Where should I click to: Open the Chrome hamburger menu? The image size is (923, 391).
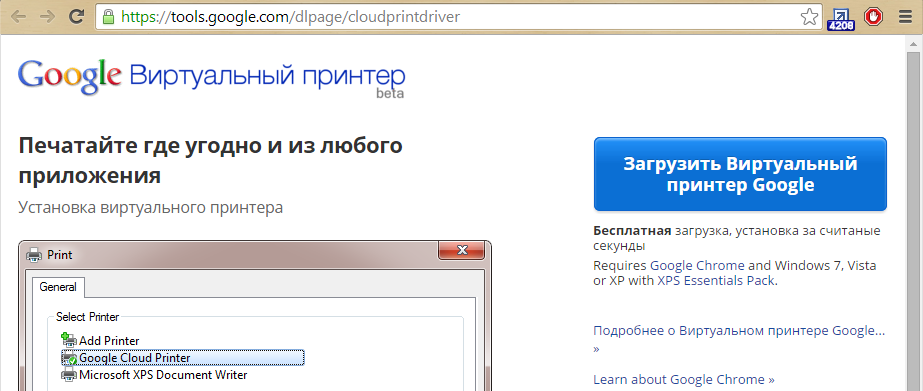coord(906,17)
